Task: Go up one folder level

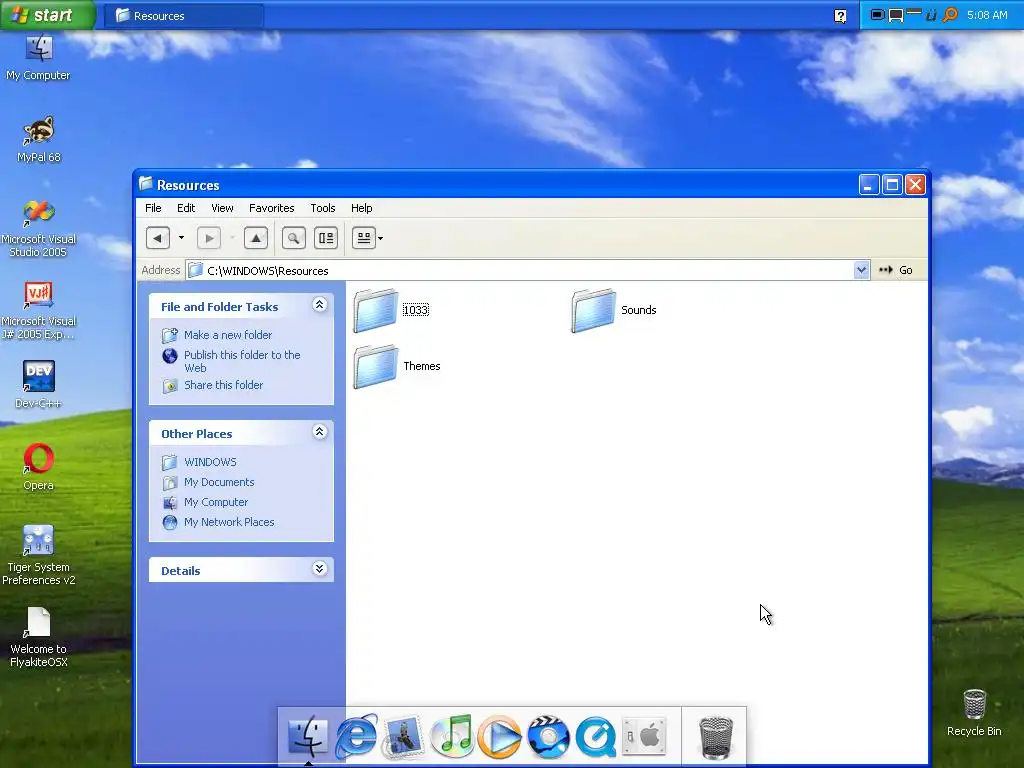Action: click(256, 238)
